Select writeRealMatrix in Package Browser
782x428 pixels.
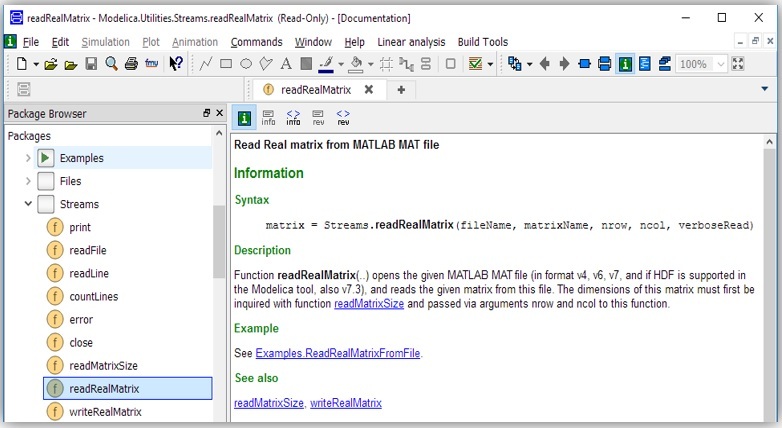click(x=105, y=412)
